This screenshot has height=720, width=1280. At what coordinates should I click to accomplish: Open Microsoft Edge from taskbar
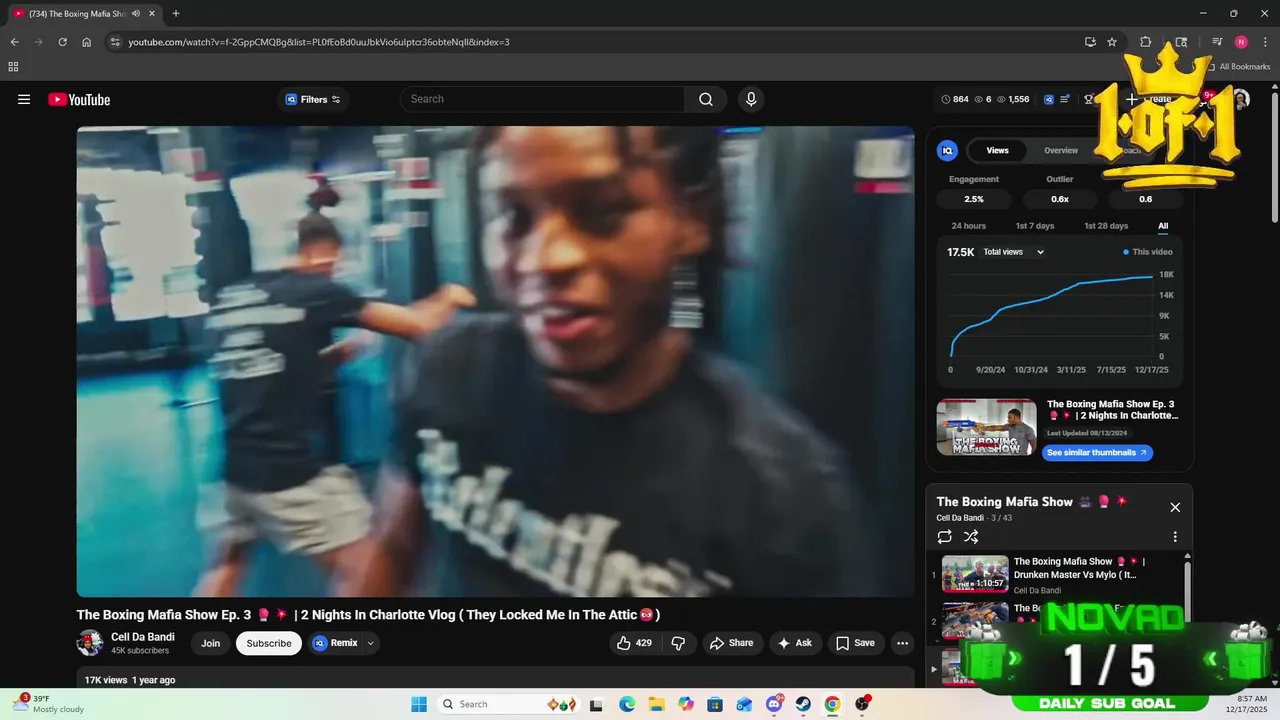coord(626,704)
